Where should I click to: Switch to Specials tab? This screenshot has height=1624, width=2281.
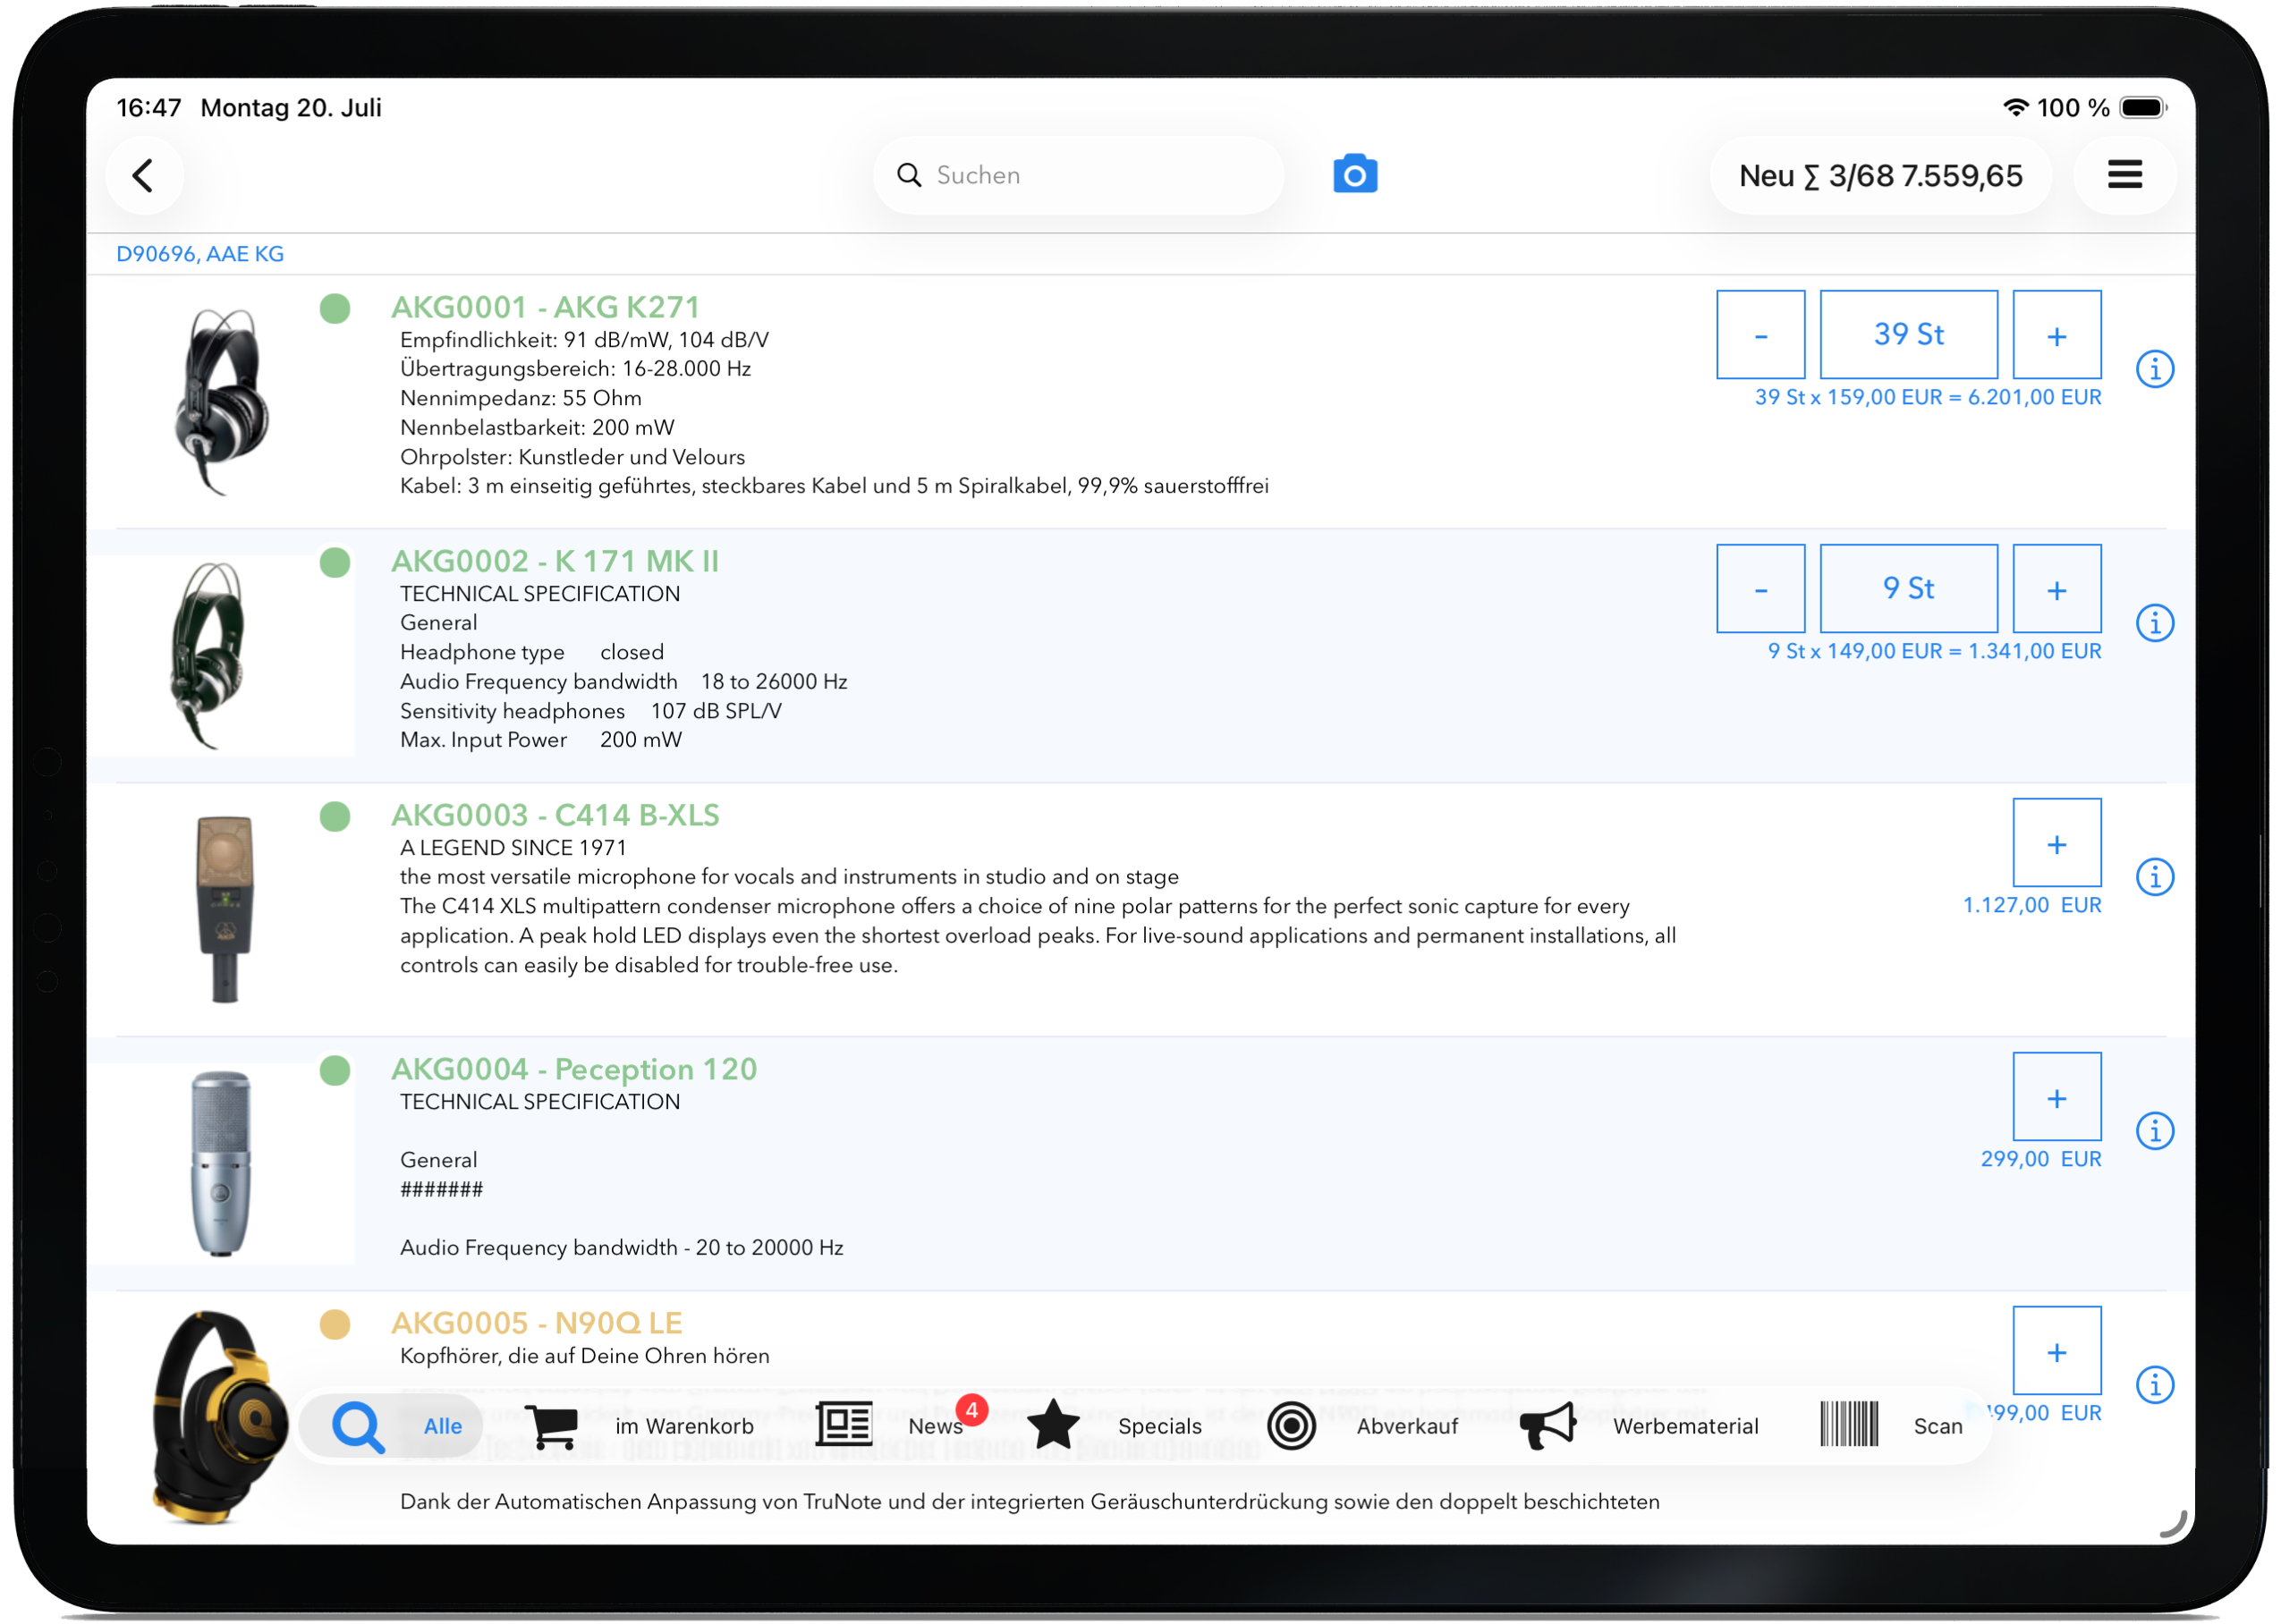click(1160, 1426)
